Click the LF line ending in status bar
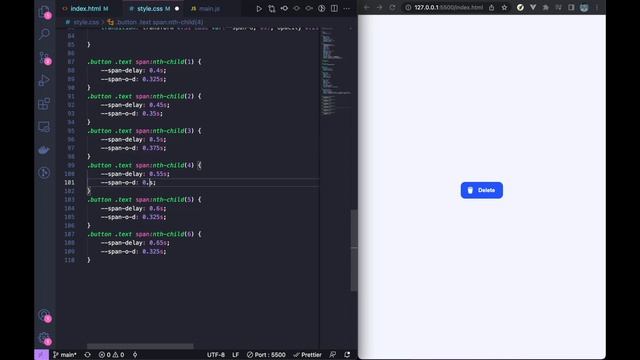The width and height of the screenshot is (640, 360). point(236,355)
